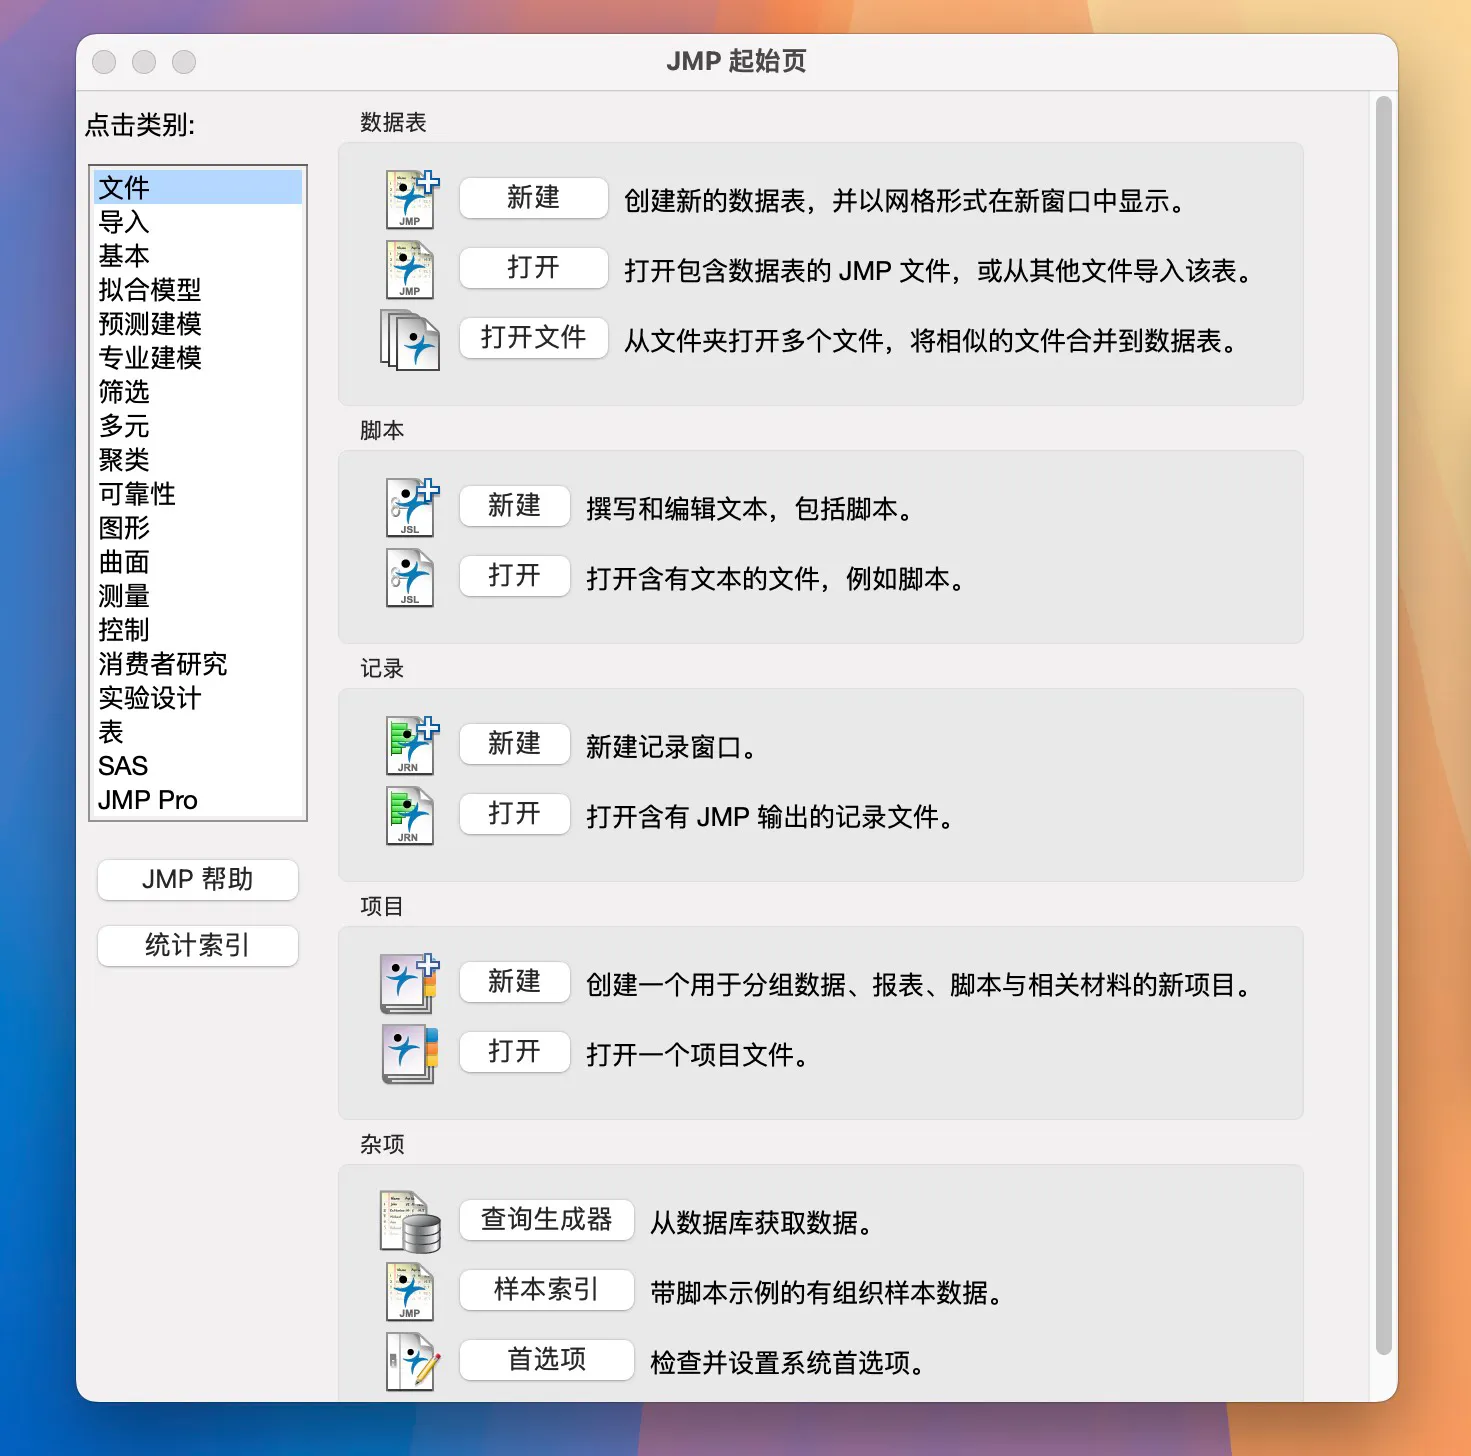Select 测量 category
The width and height of the screenshot is (1471, 1456).
tap(198, 595)
